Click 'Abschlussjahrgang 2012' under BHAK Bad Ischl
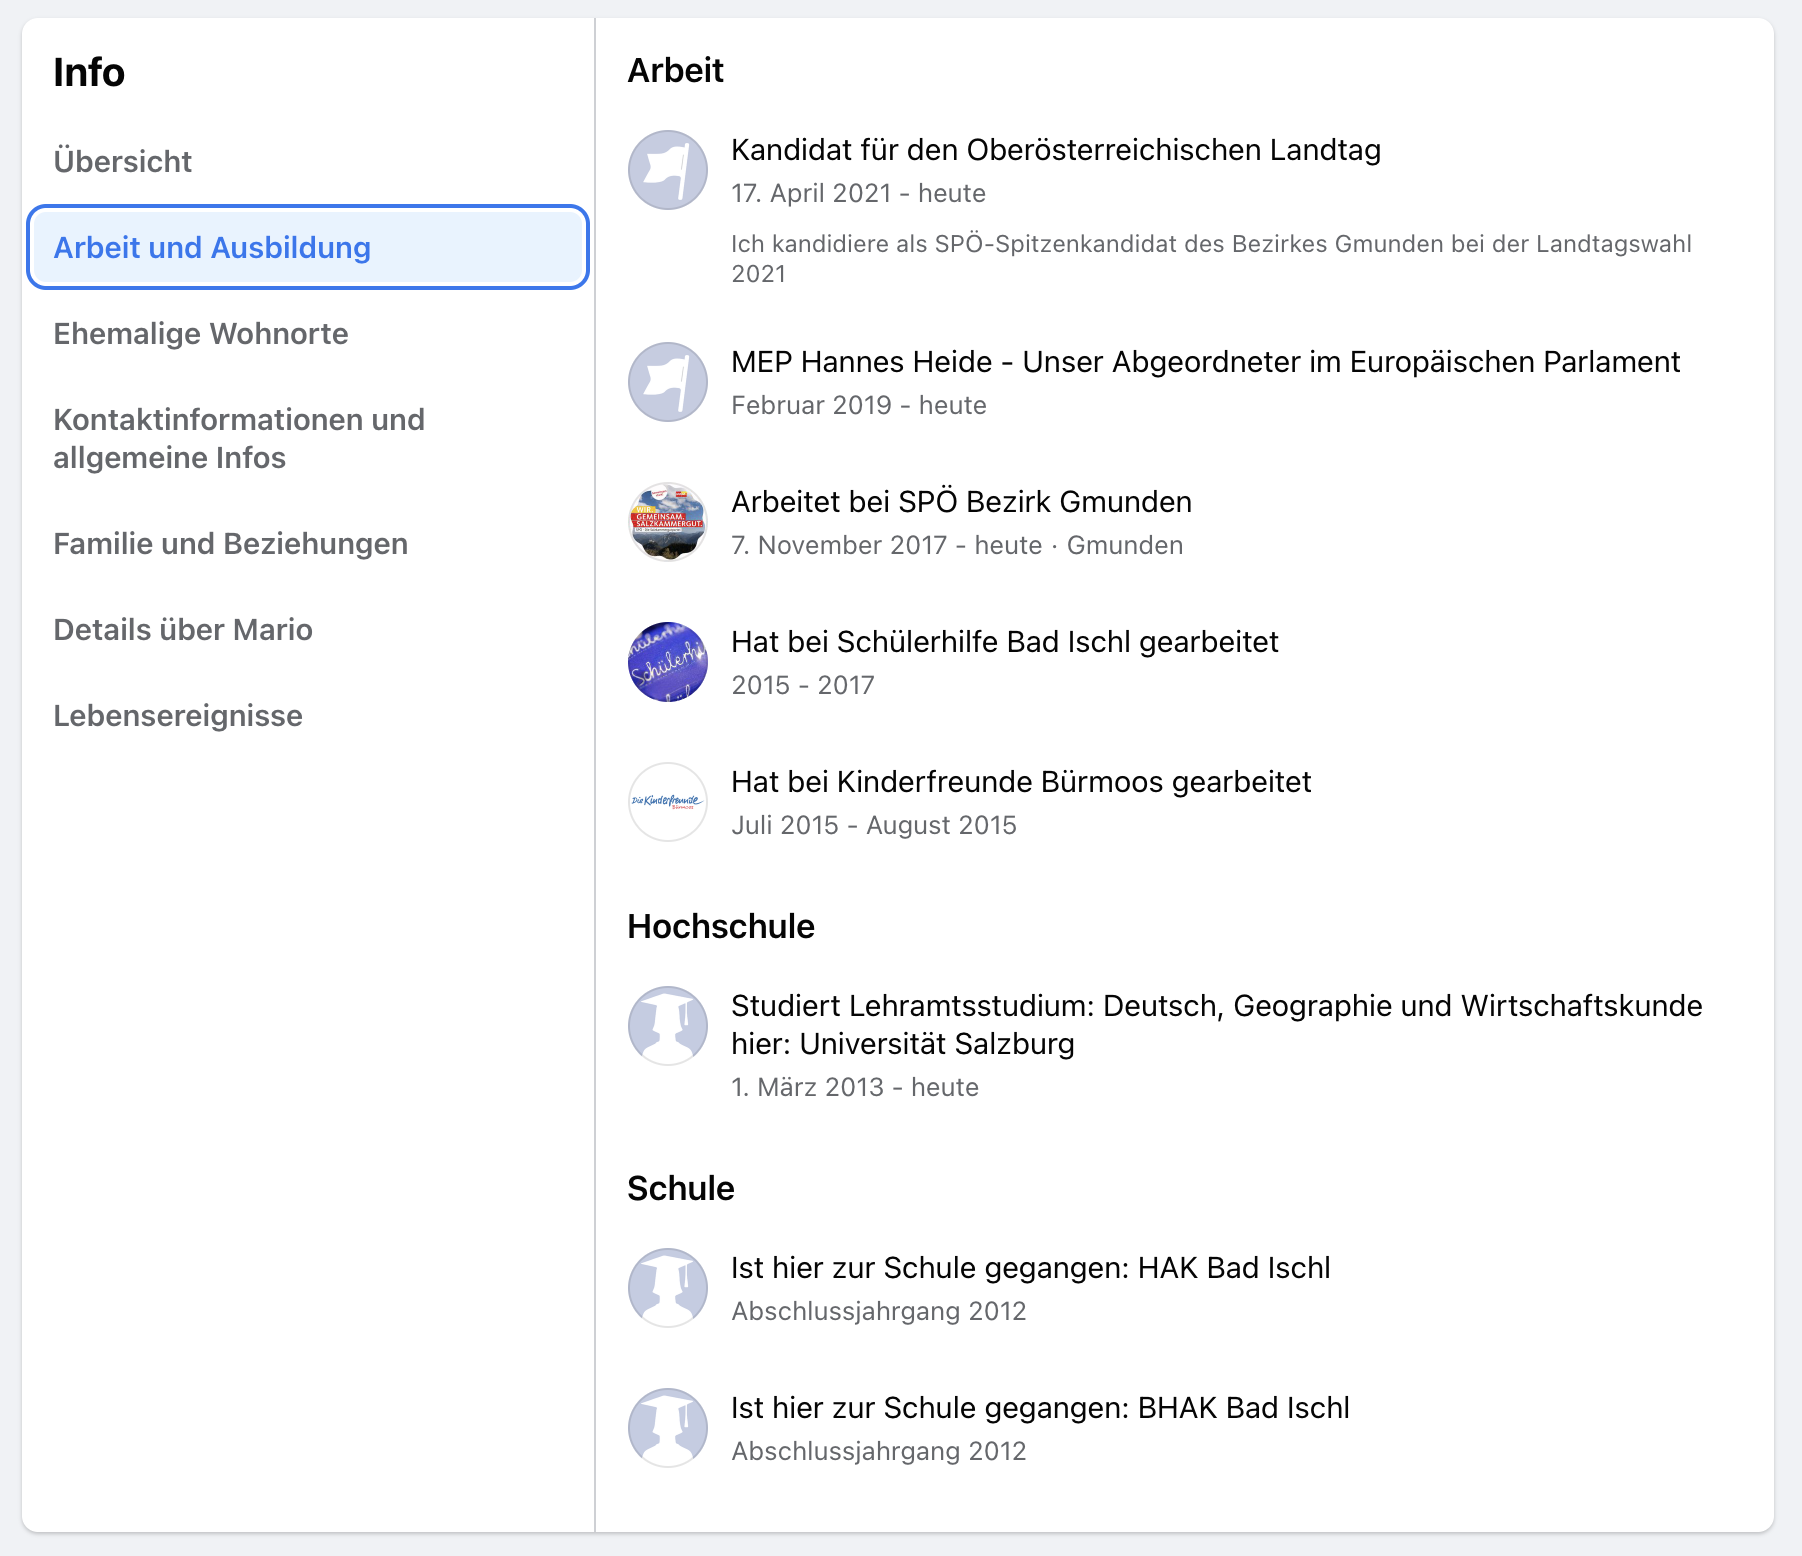1802x1556 pixels. click(x=879, y=1451)
